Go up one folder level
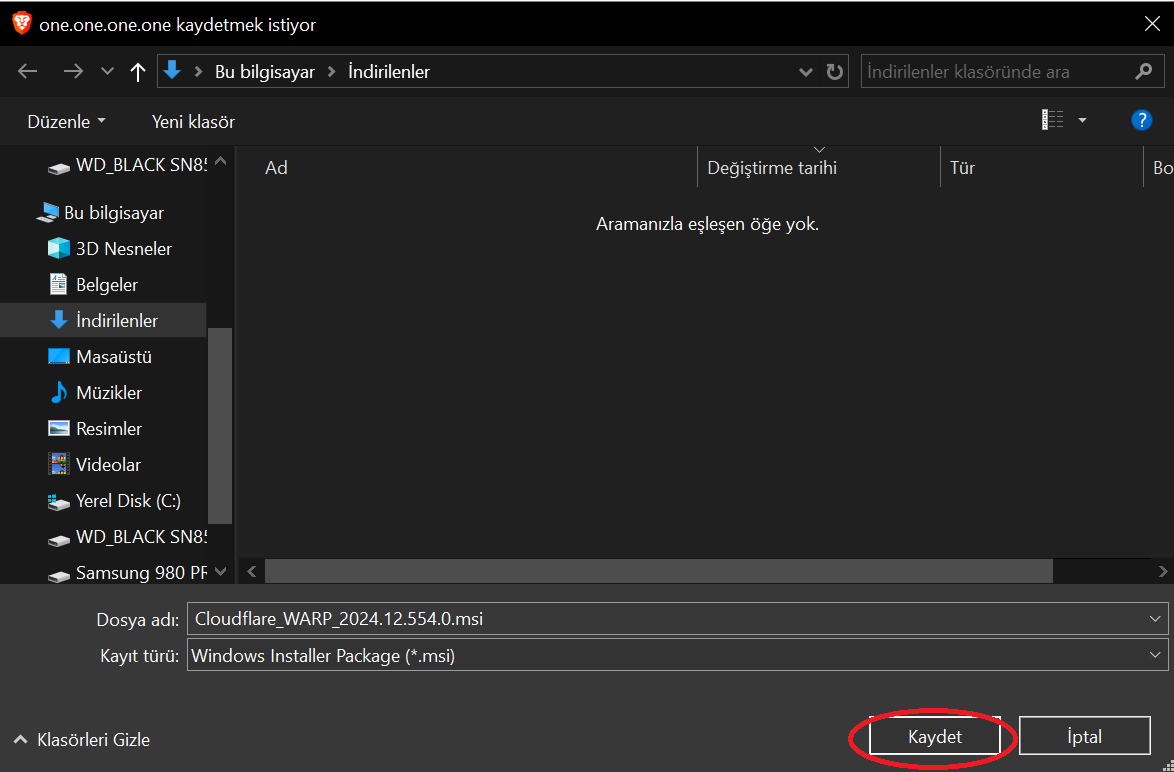The width and height of the screenshot is (1174, 772). (138, 72)
